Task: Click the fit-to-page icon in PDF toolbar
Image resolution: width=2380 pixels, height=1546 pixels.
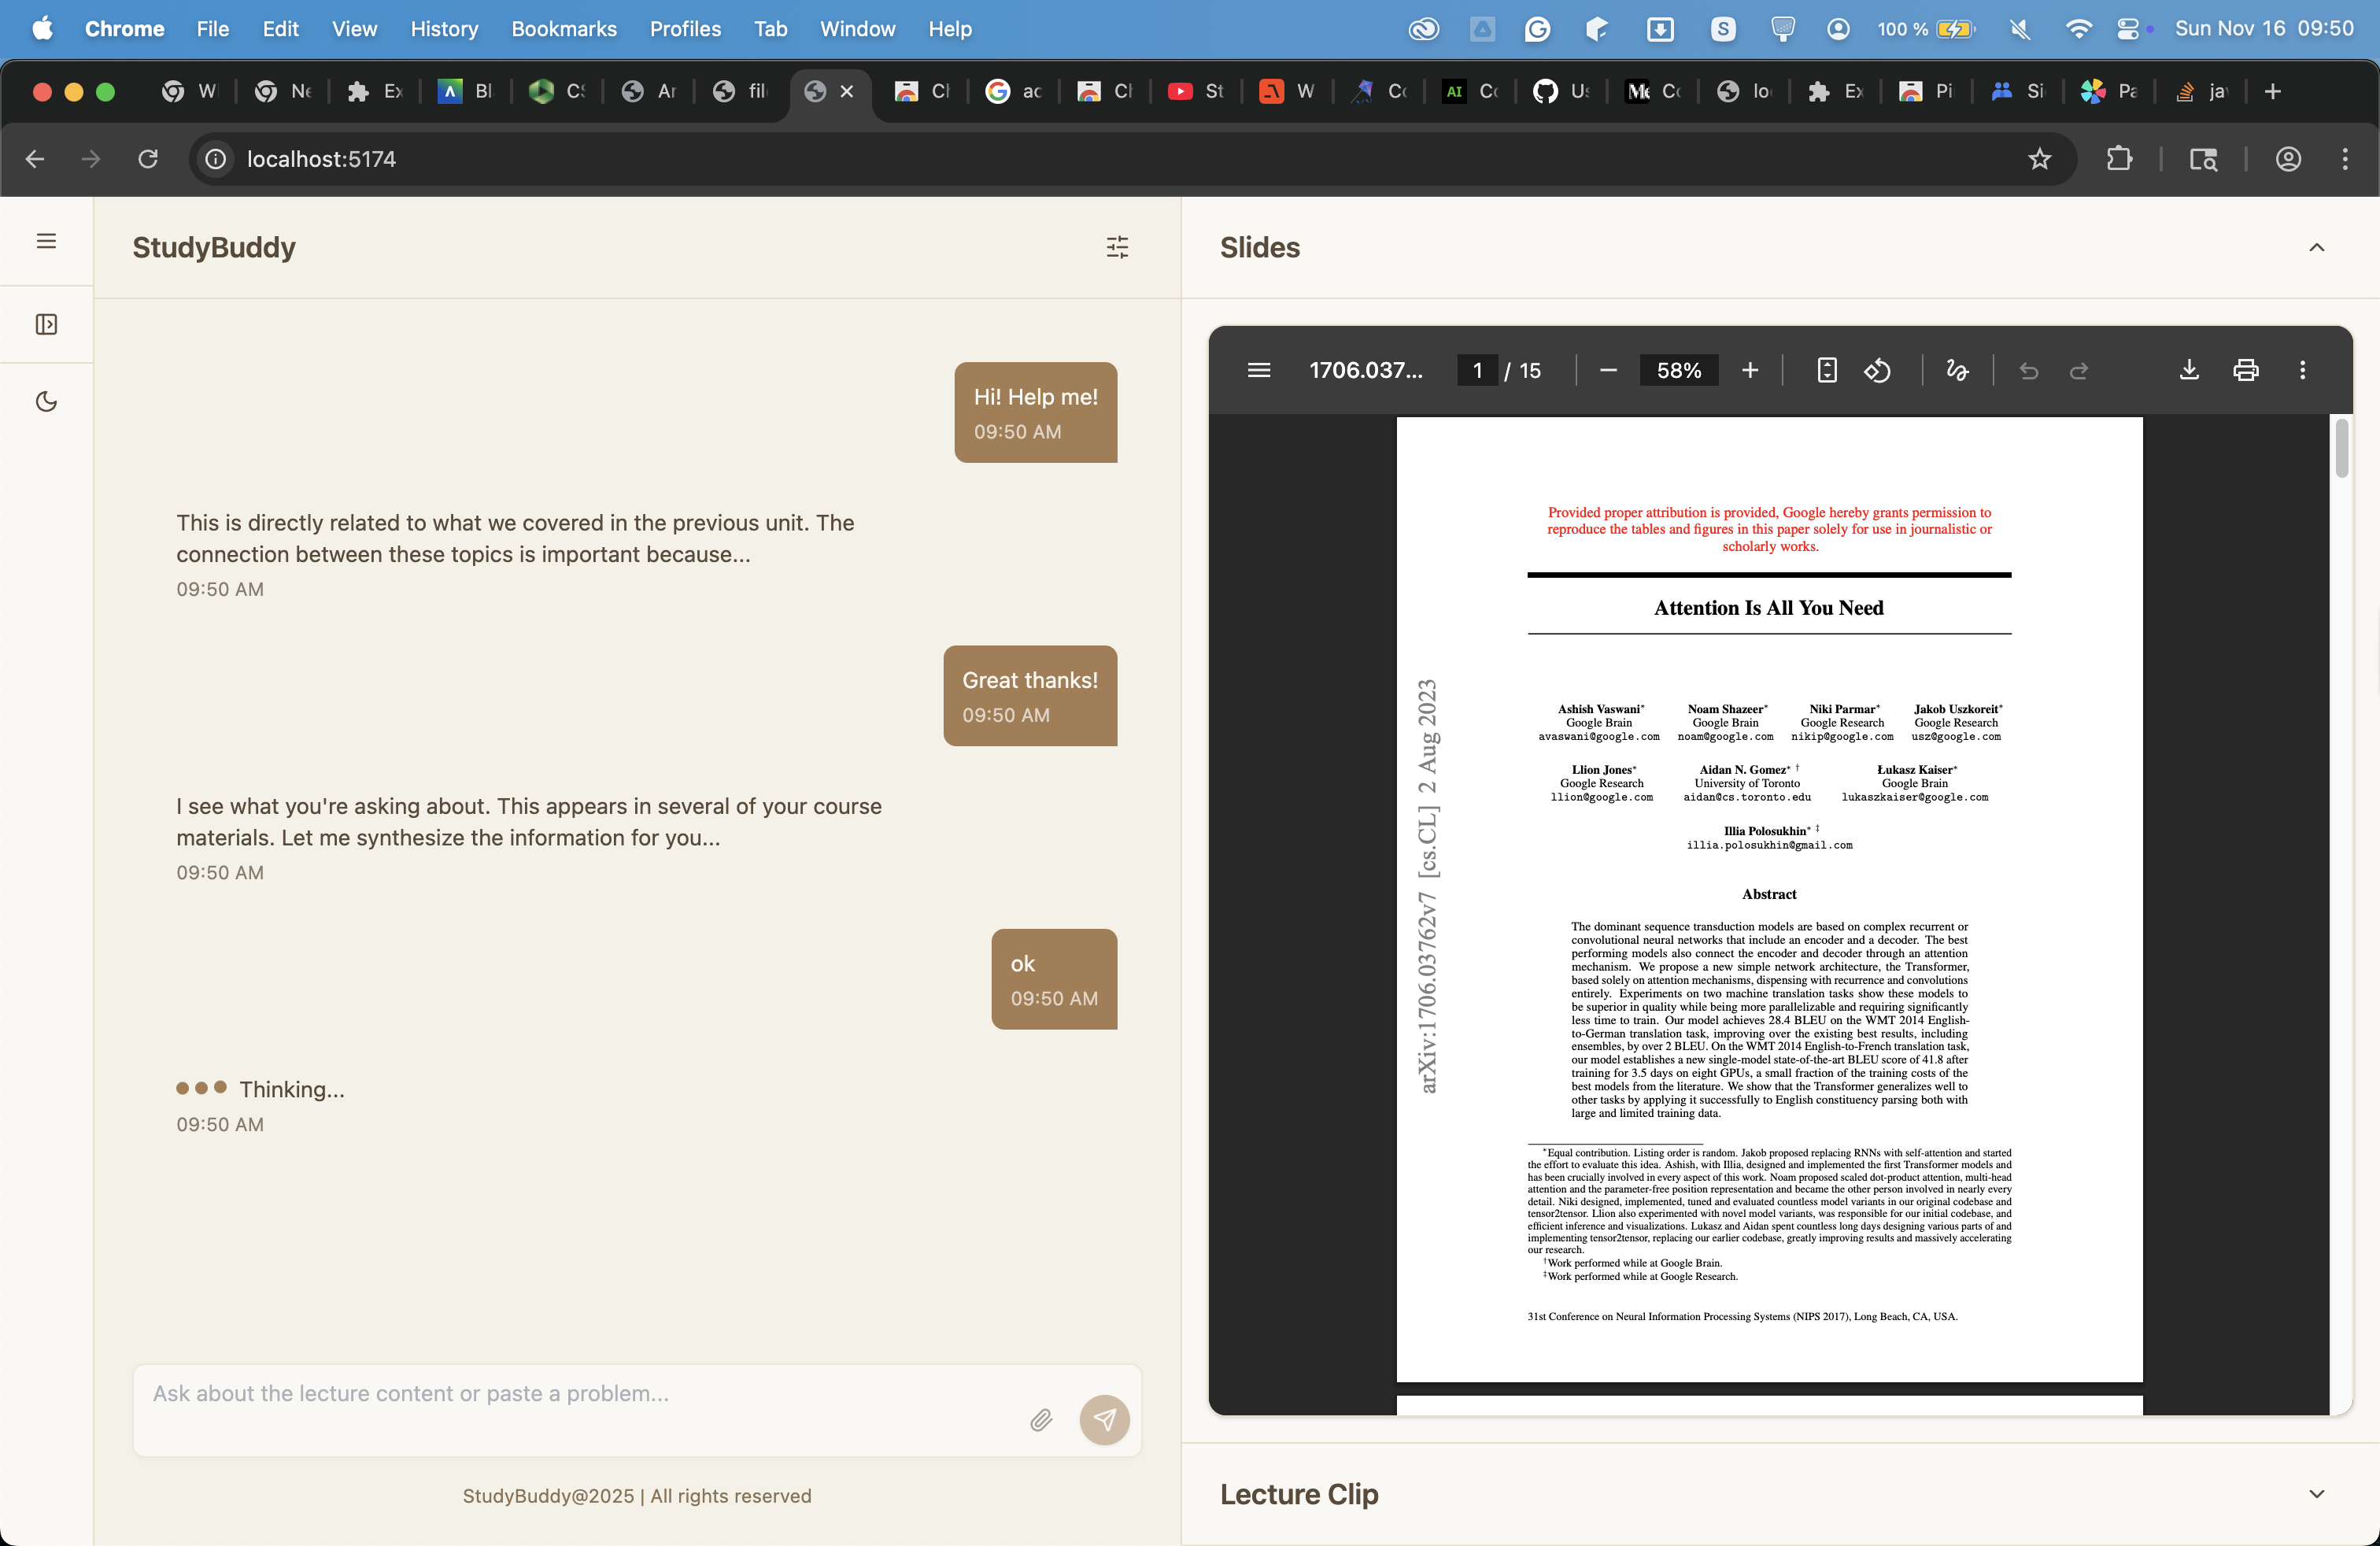Action: (x=1826, y=370)
